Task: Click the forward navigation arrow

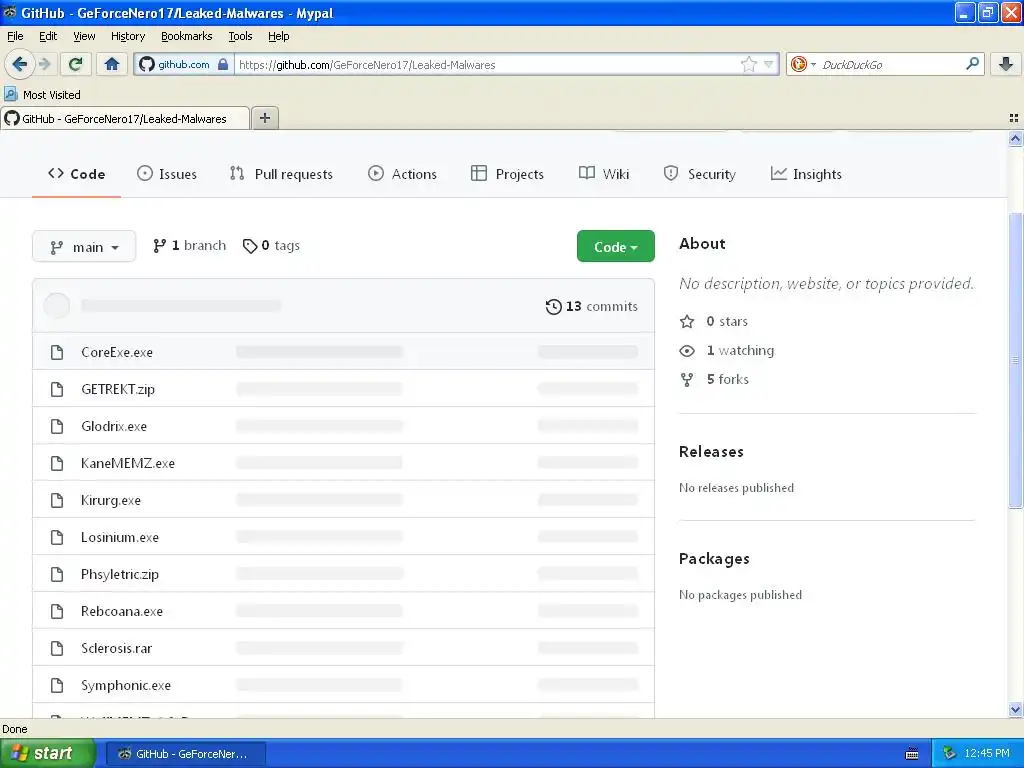Action: coord(44,64)
